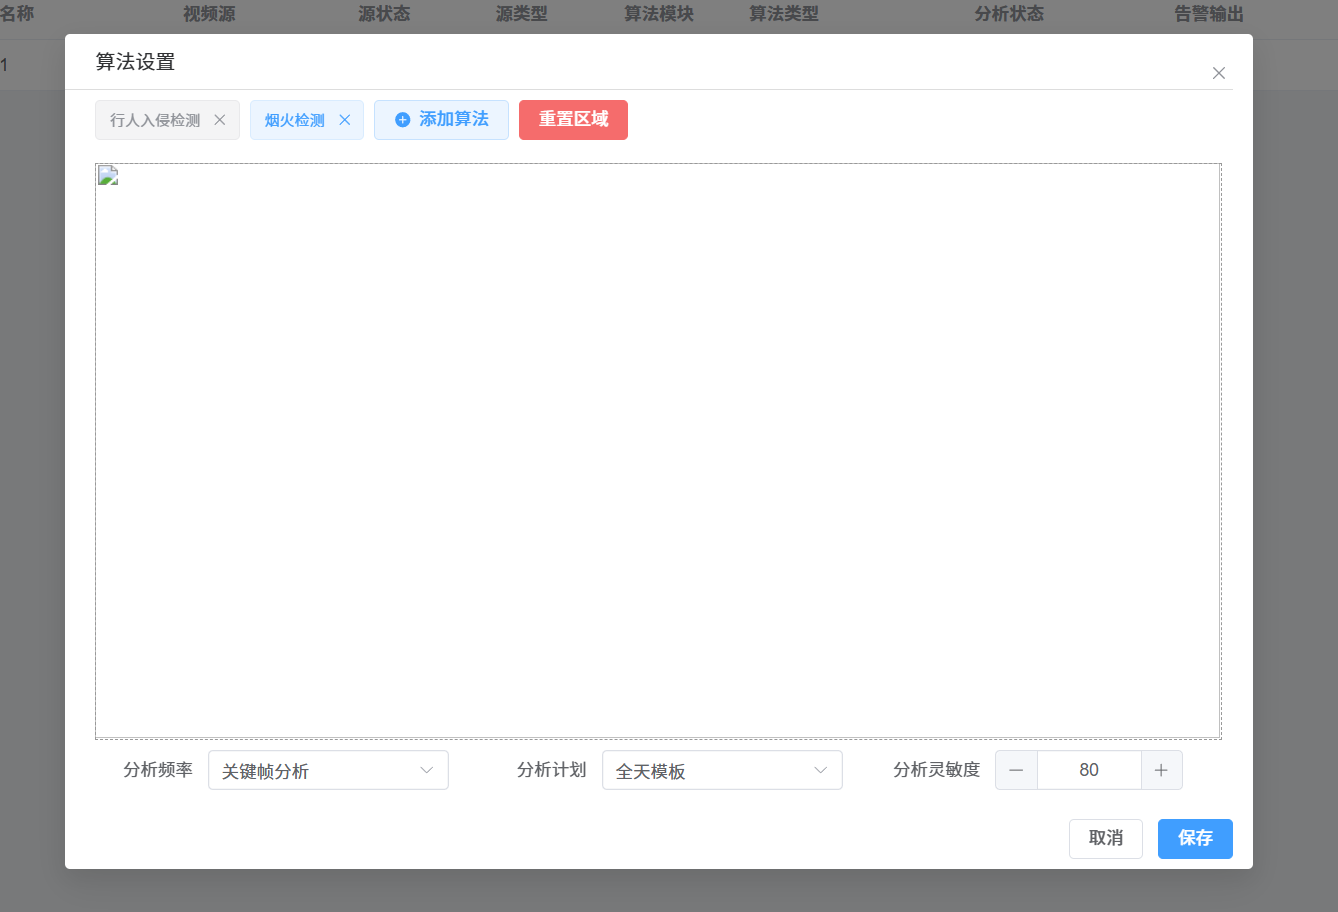Remove the 烟火检测 algorithm tag

click(345, 120)
